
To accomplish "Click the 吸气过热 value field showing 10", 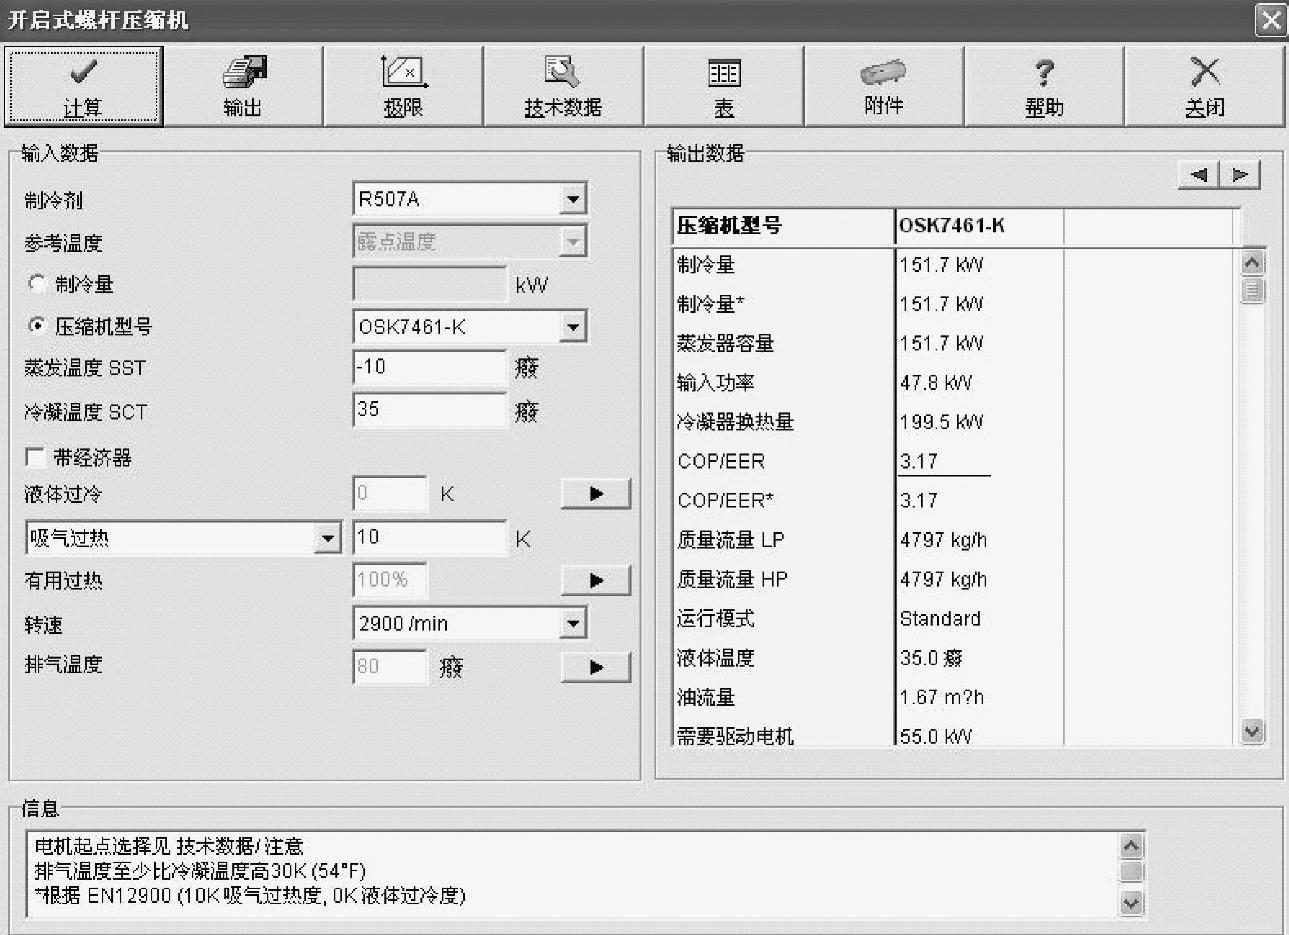I will pyautogui.click(x=430, y=538).
